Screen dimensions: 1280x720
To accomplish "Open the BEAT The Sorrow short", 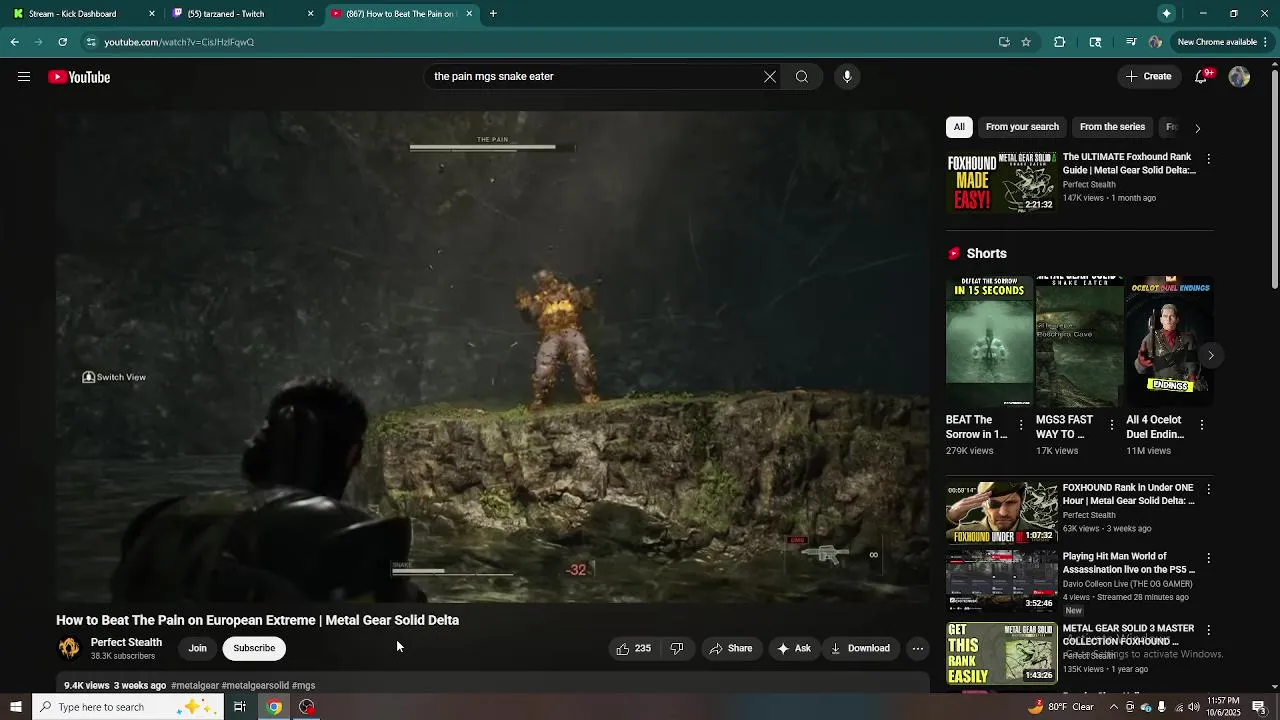I will [x=989, y=343].
